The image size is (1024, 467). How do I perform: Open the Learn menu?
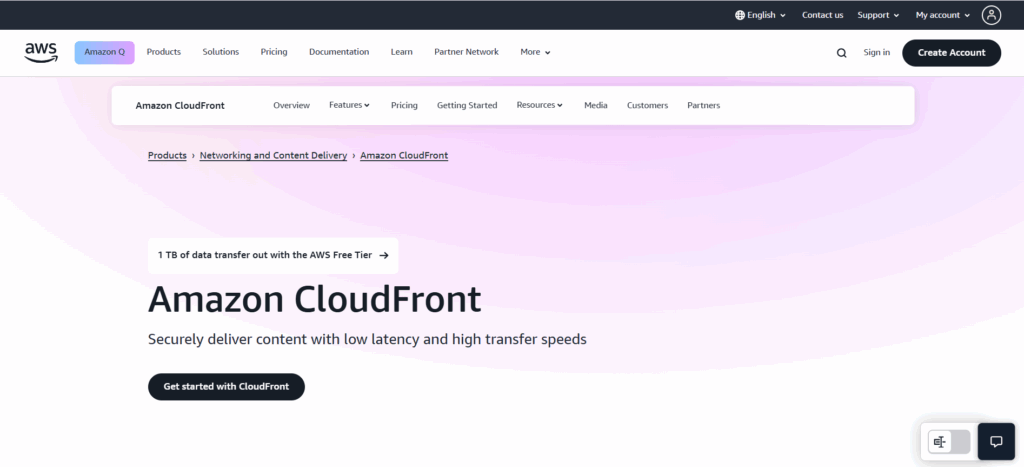coord(402,52)
